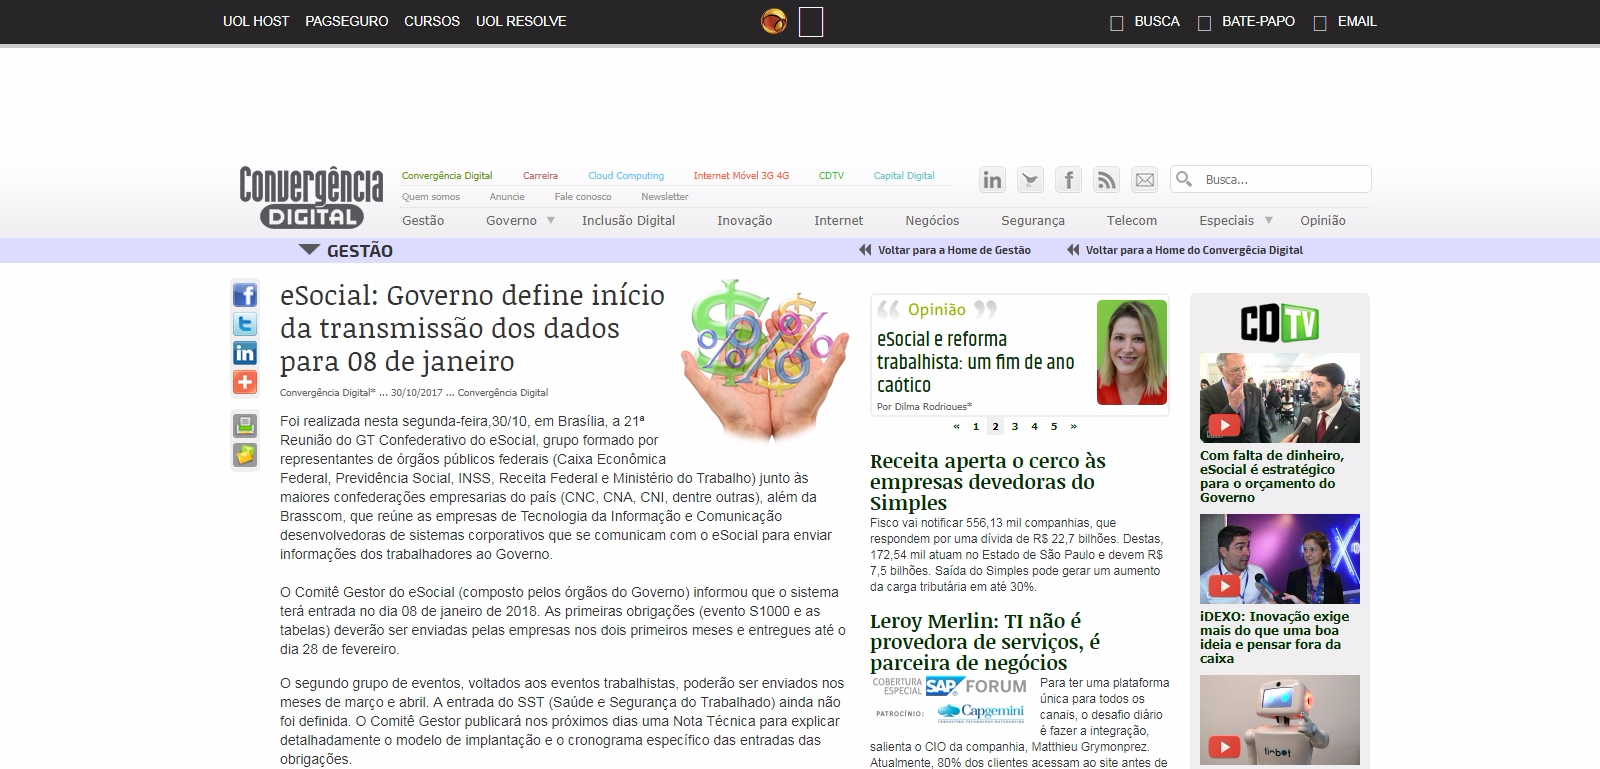Click Dilma Rodrigues author photo
This screenshot has height=769, width=1600.
[x=1132, y=352]
